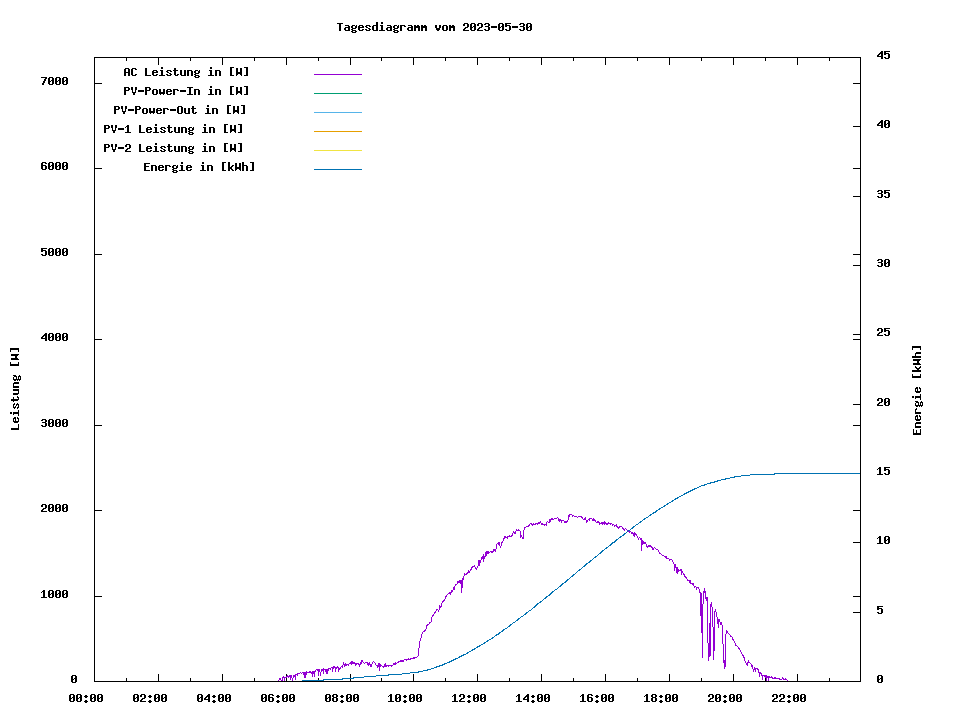Click the 5000 watt tick label
The width and height of the screenshot is (960, 720).
pos(54,253)
